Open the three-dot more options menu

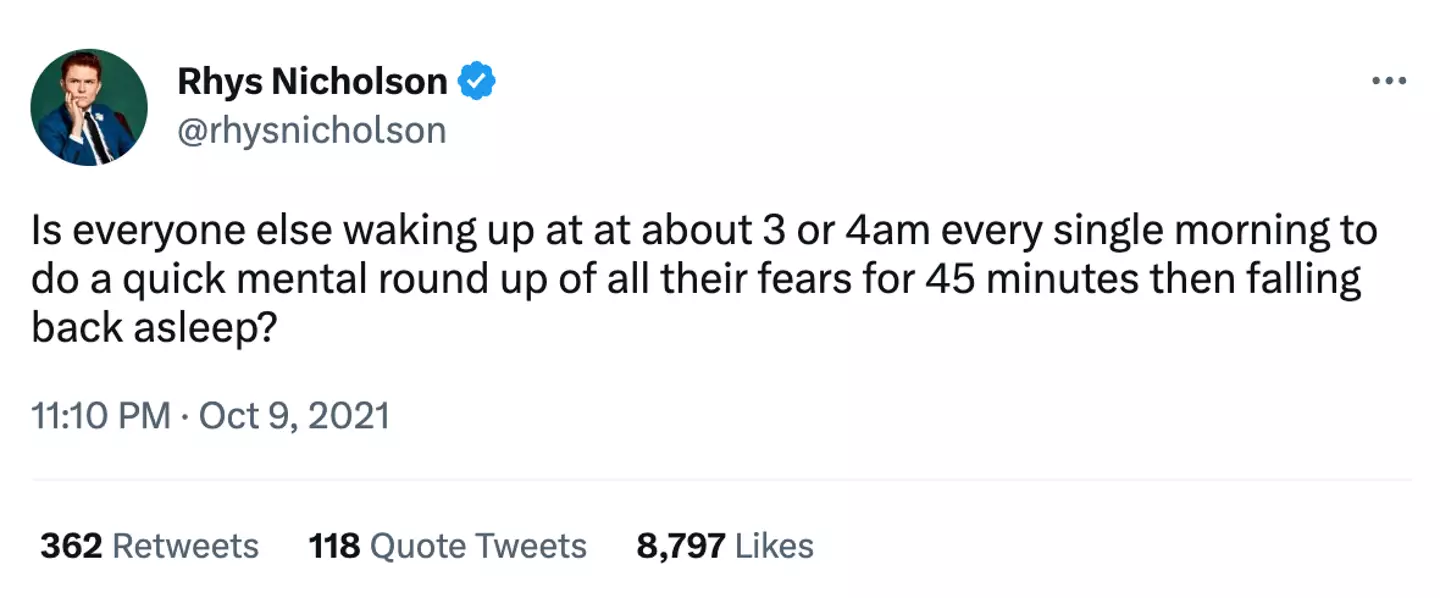pyautogui.click(x=1389, y=82)
